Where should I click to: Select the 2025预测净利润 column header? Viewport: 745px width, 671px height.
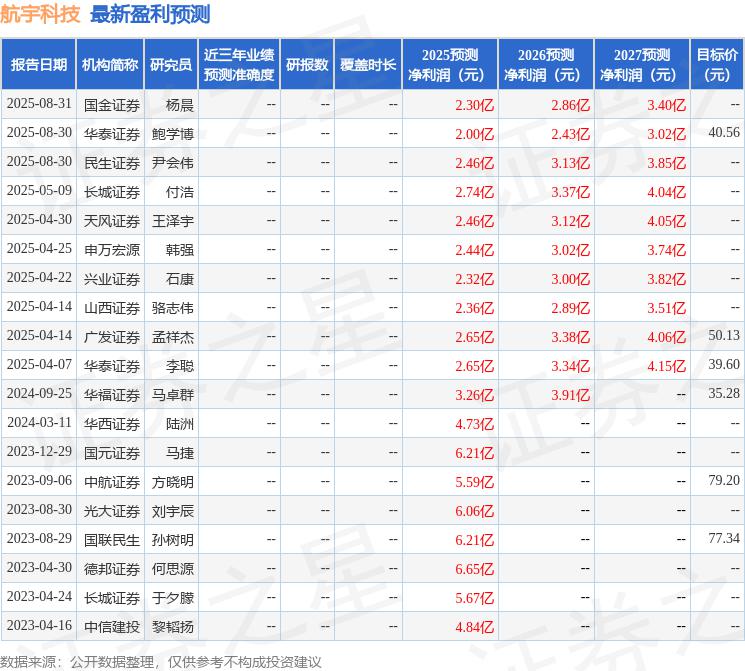coord(449,65)
